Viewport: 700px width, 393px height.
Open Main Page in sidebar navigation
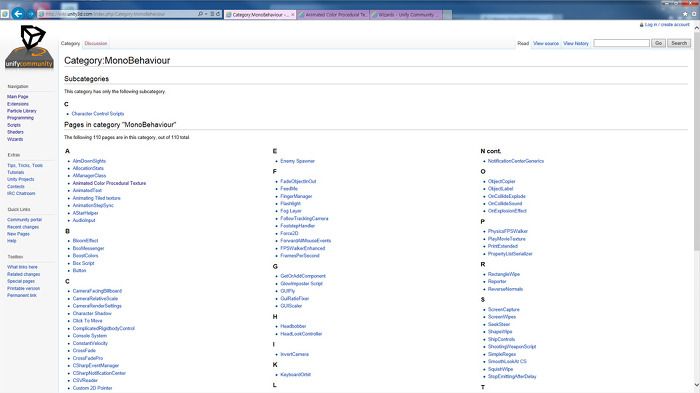tap(17, 96)
